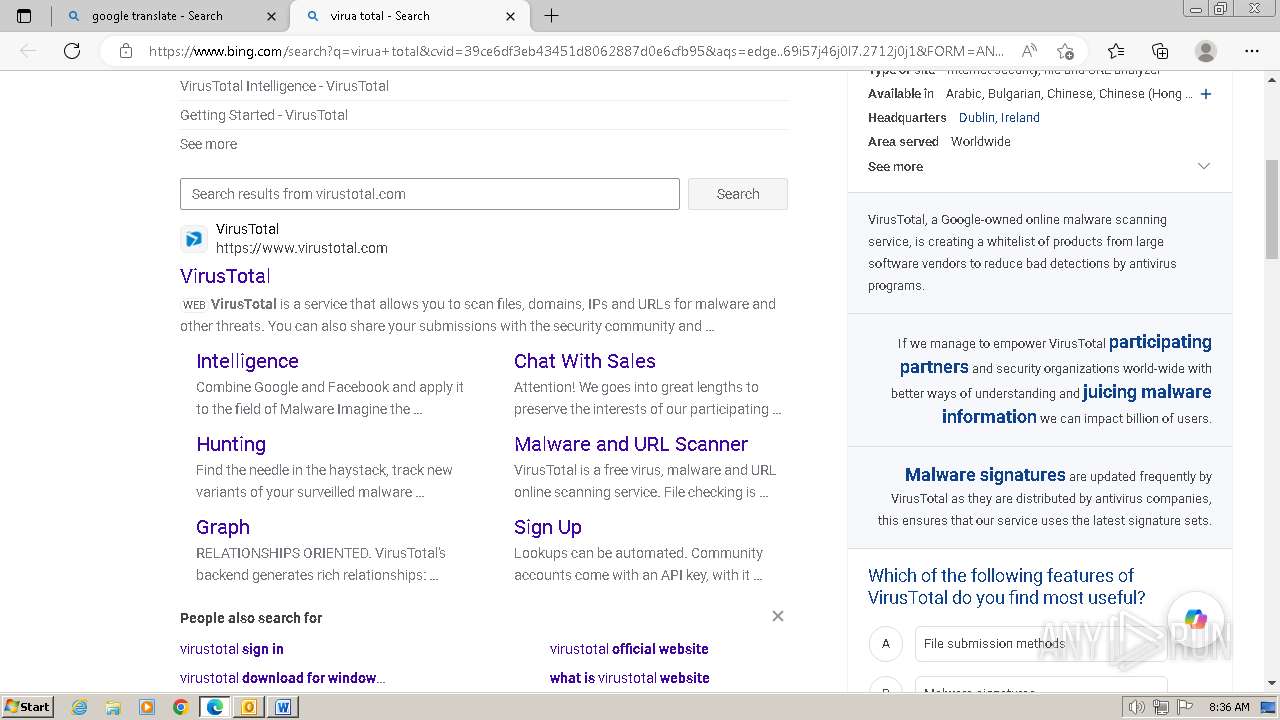Open the Hunting sublink
This screenshot has height=720, width=1280.
[231, 444]
